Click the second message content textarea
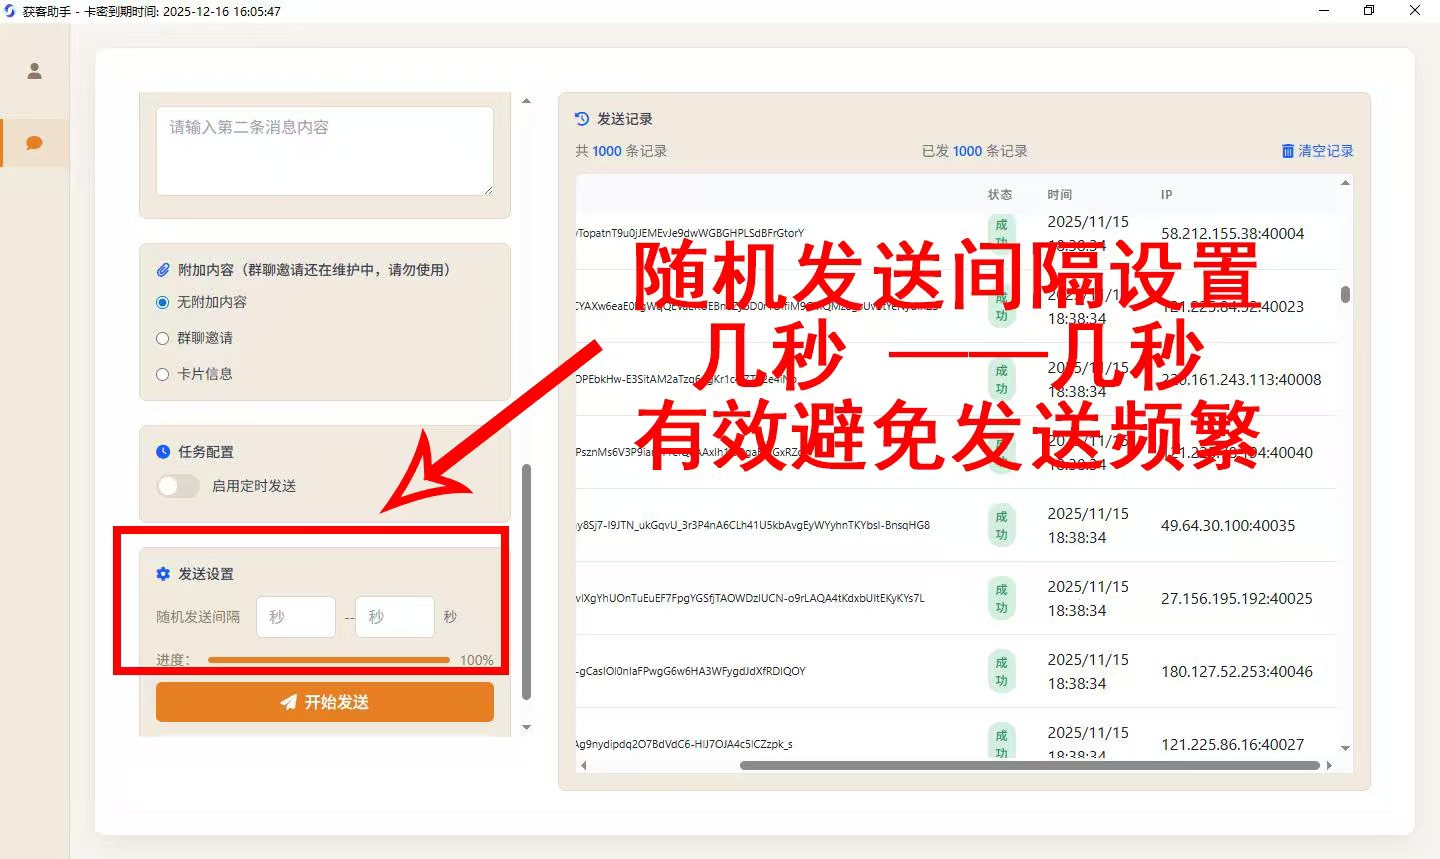1440x859 pixels. coord(324,150)
